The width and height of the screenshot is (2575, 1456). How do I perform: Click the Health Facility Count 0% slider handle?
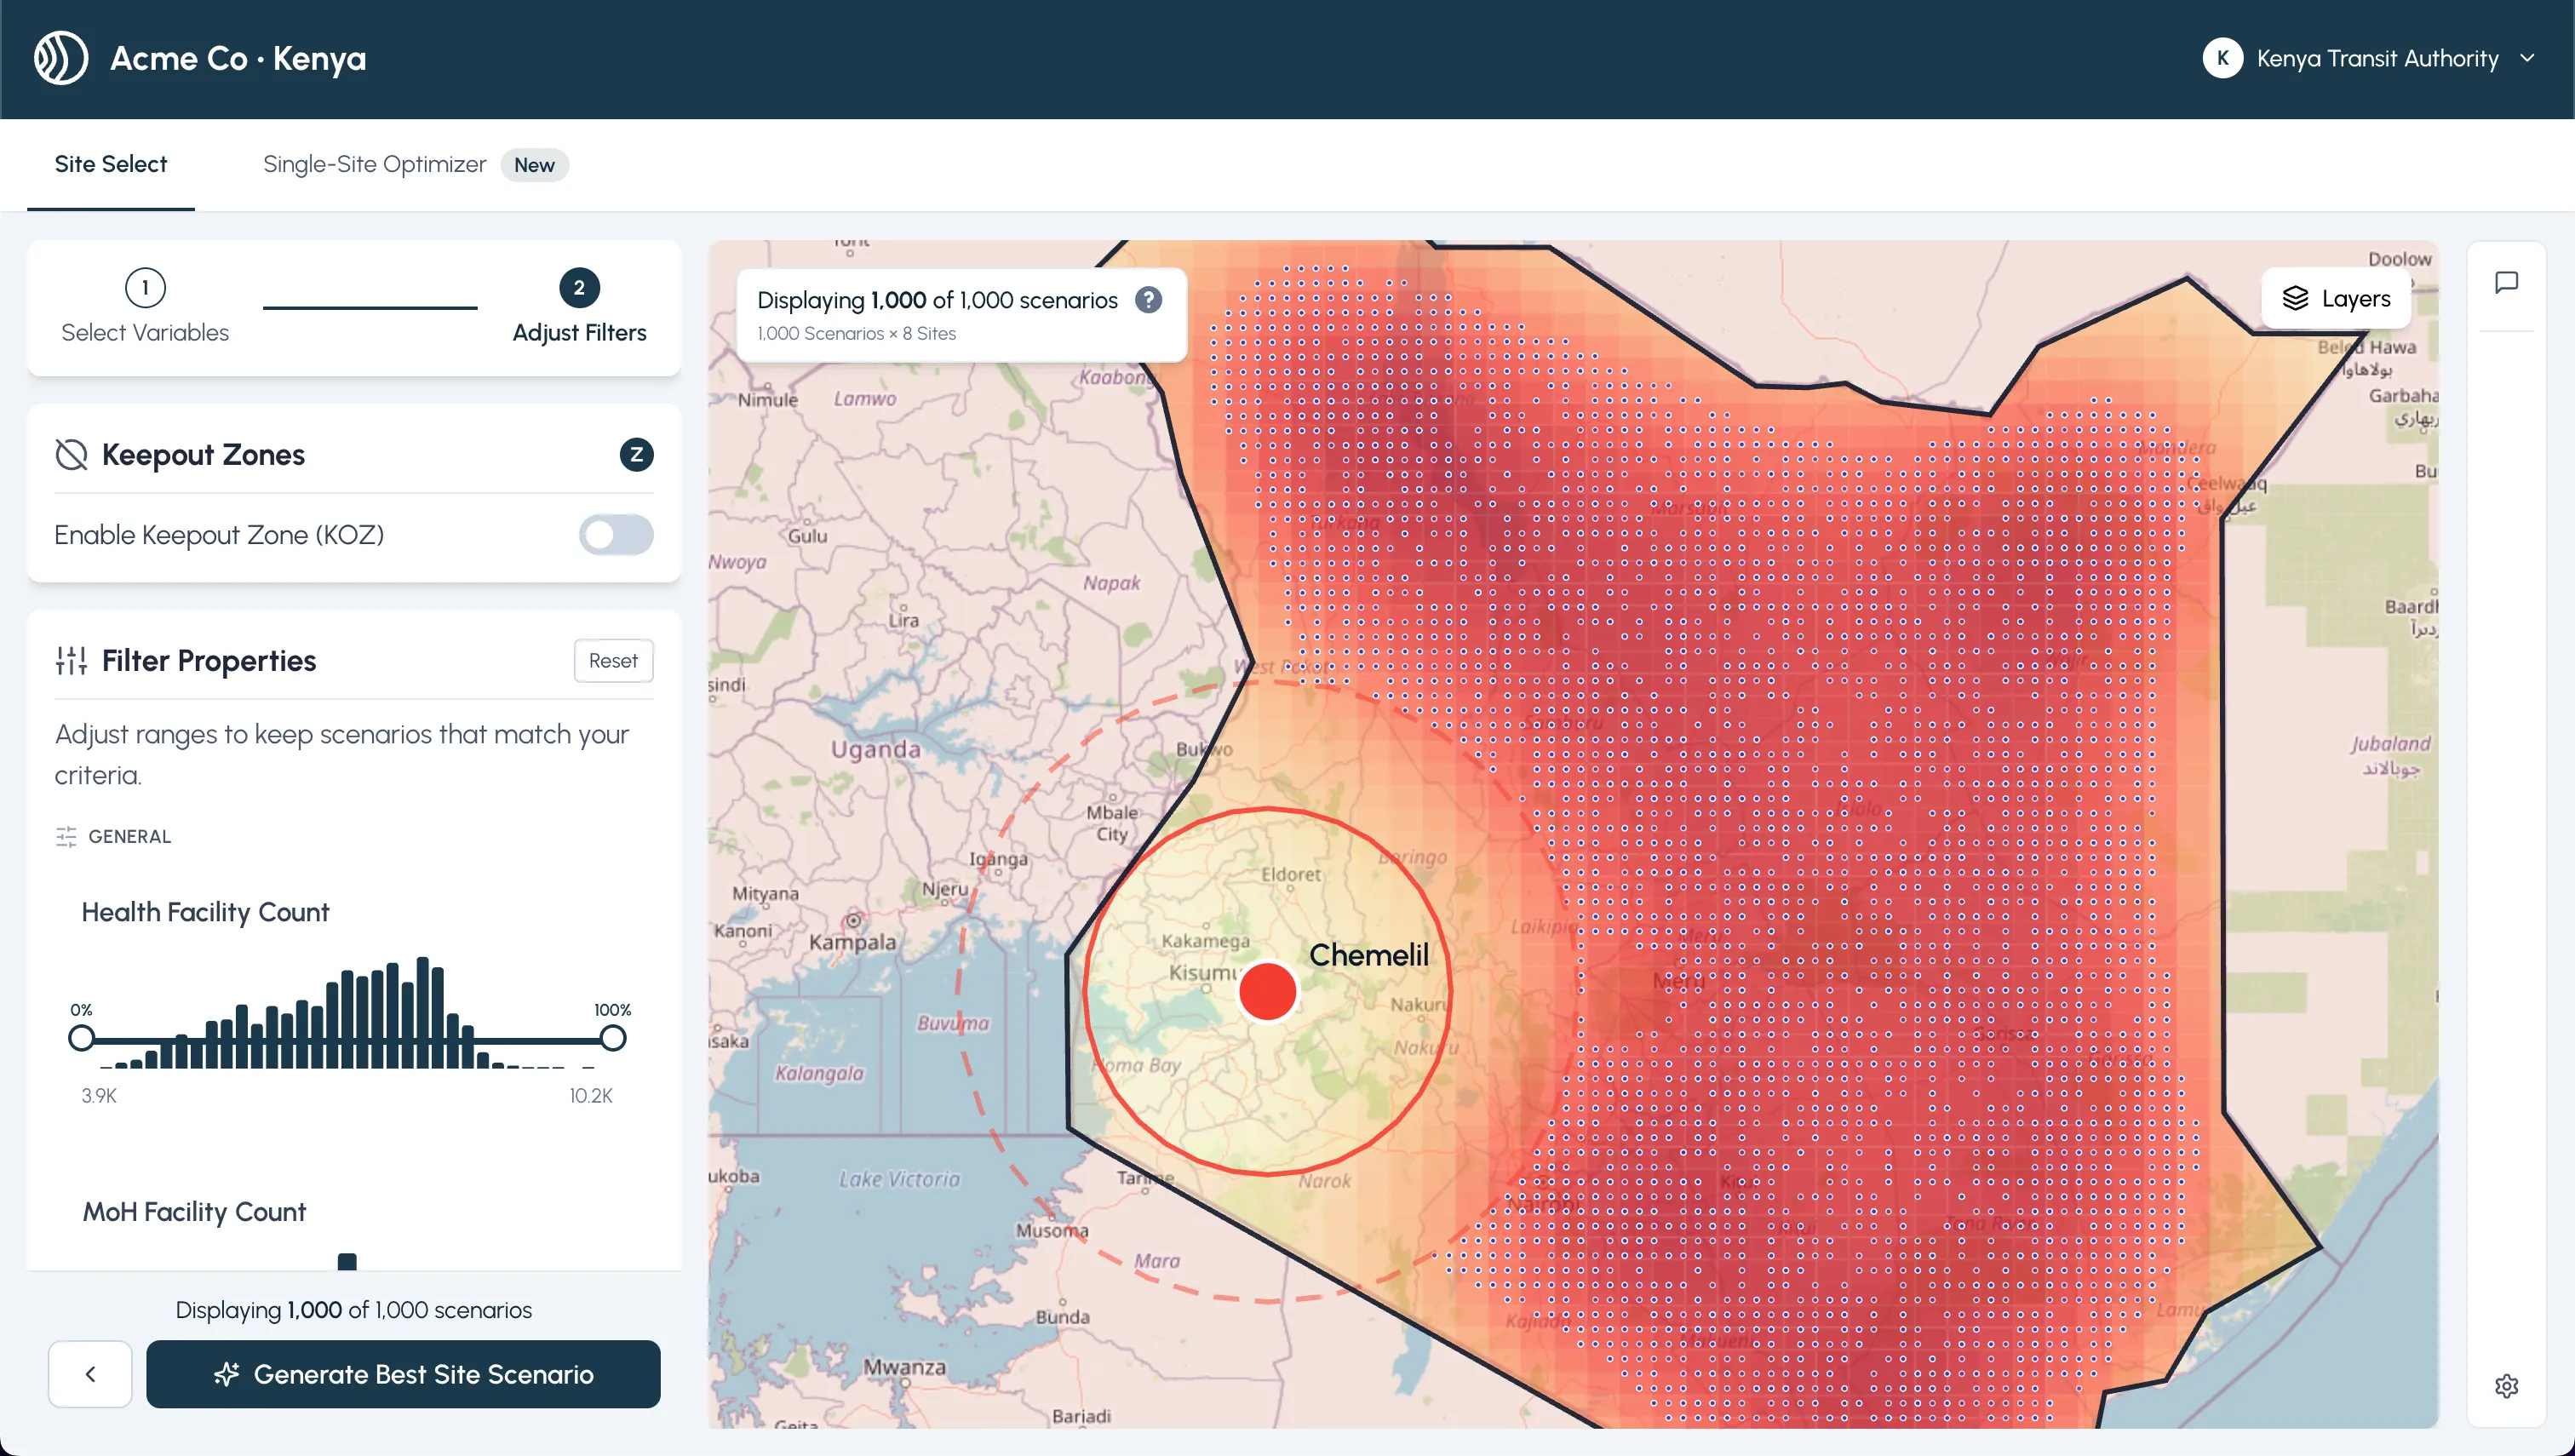coord(82,1038)
